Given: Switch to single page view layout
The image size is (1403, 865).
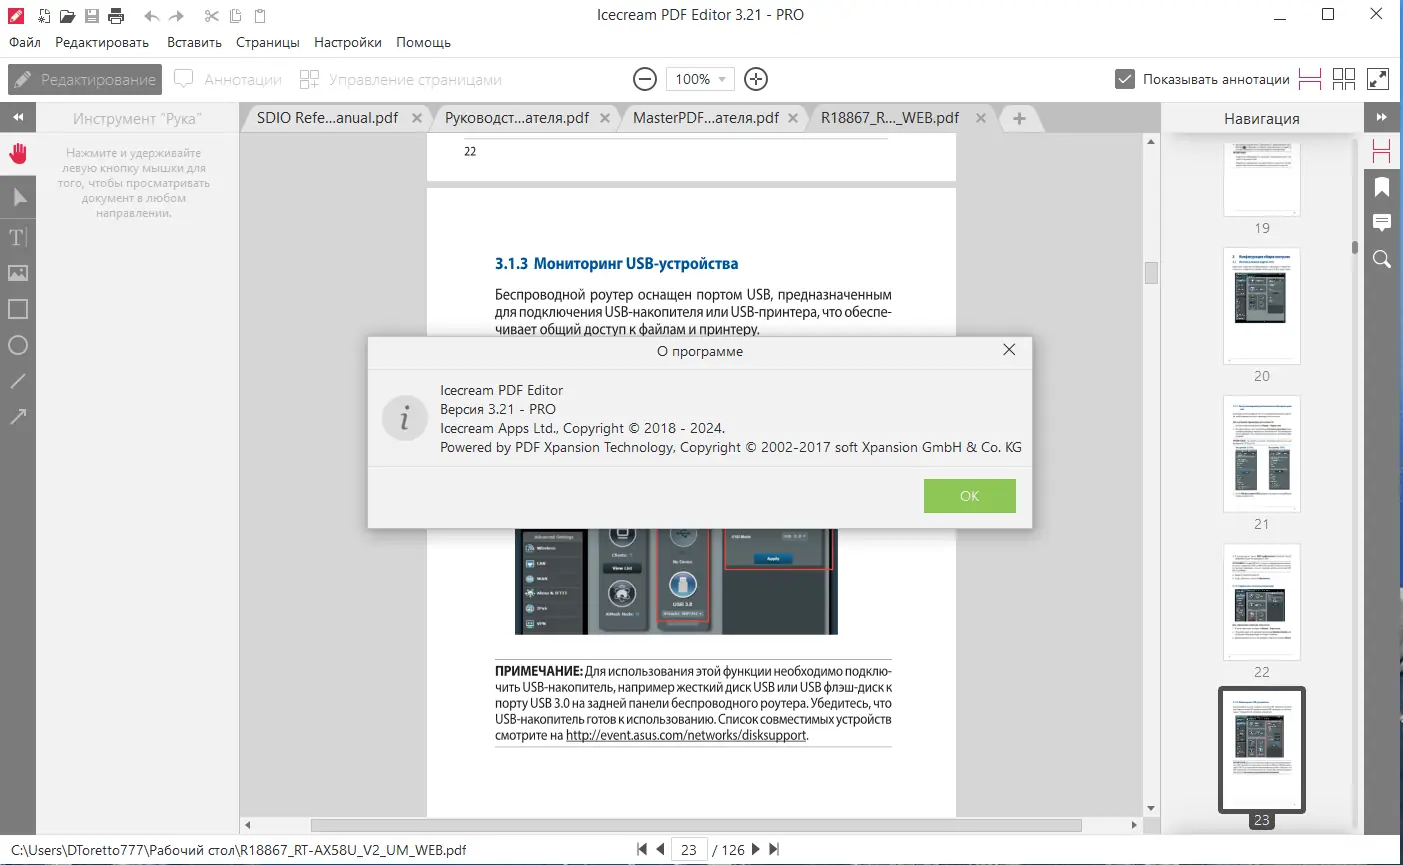Looking at the screenshot, I should (x=1310, y=79).
